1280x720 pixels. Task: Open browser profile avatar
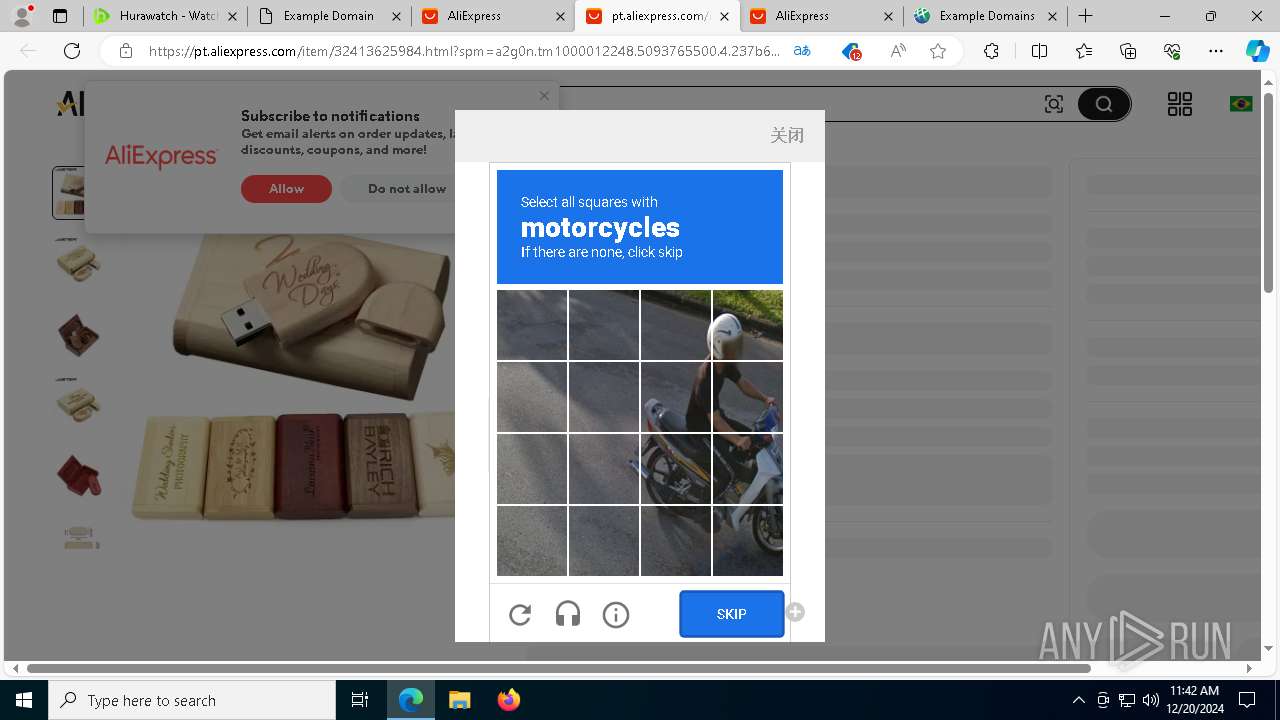(22, 16)
